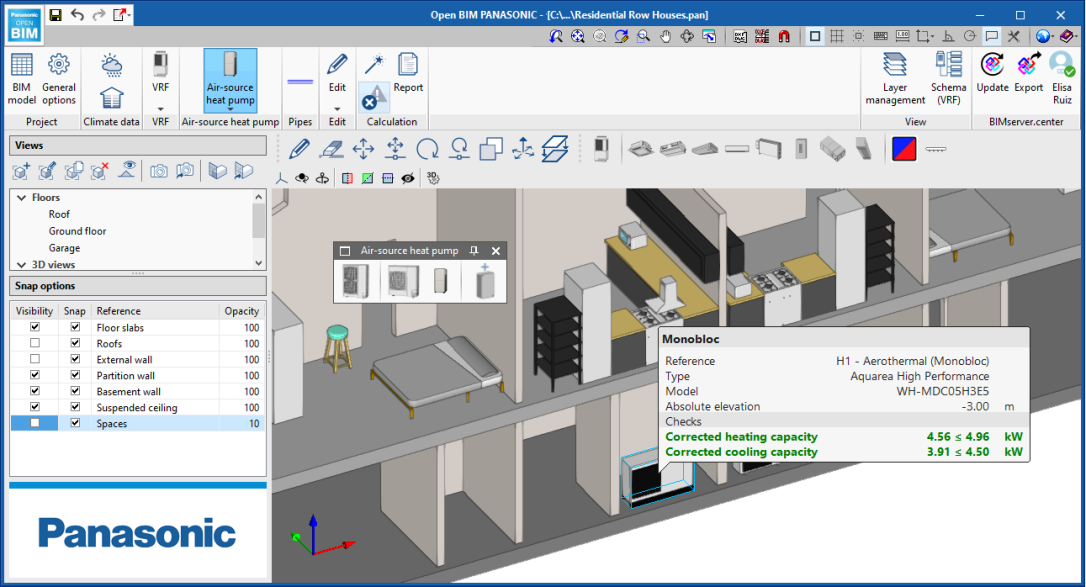Open the VRF dropdown arrow

tap(160, 109)
